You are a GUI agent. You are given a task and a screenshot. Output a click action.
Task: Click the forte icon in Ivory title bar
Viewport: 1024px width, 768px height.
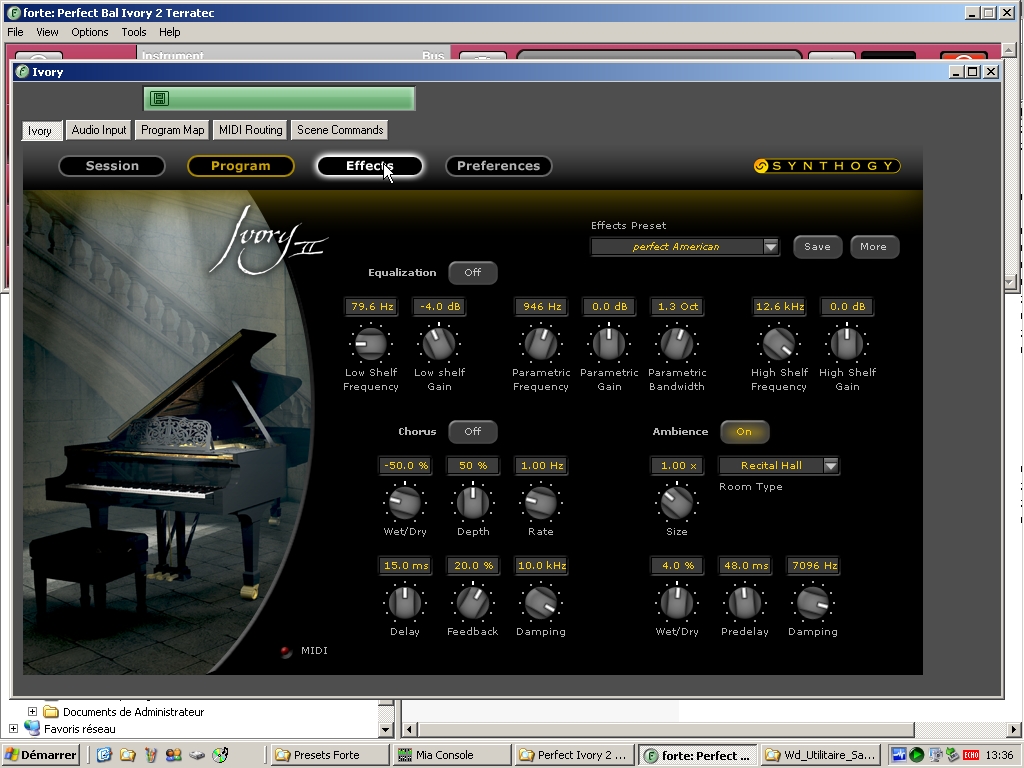pyautogui.click(x=23, y=72)
